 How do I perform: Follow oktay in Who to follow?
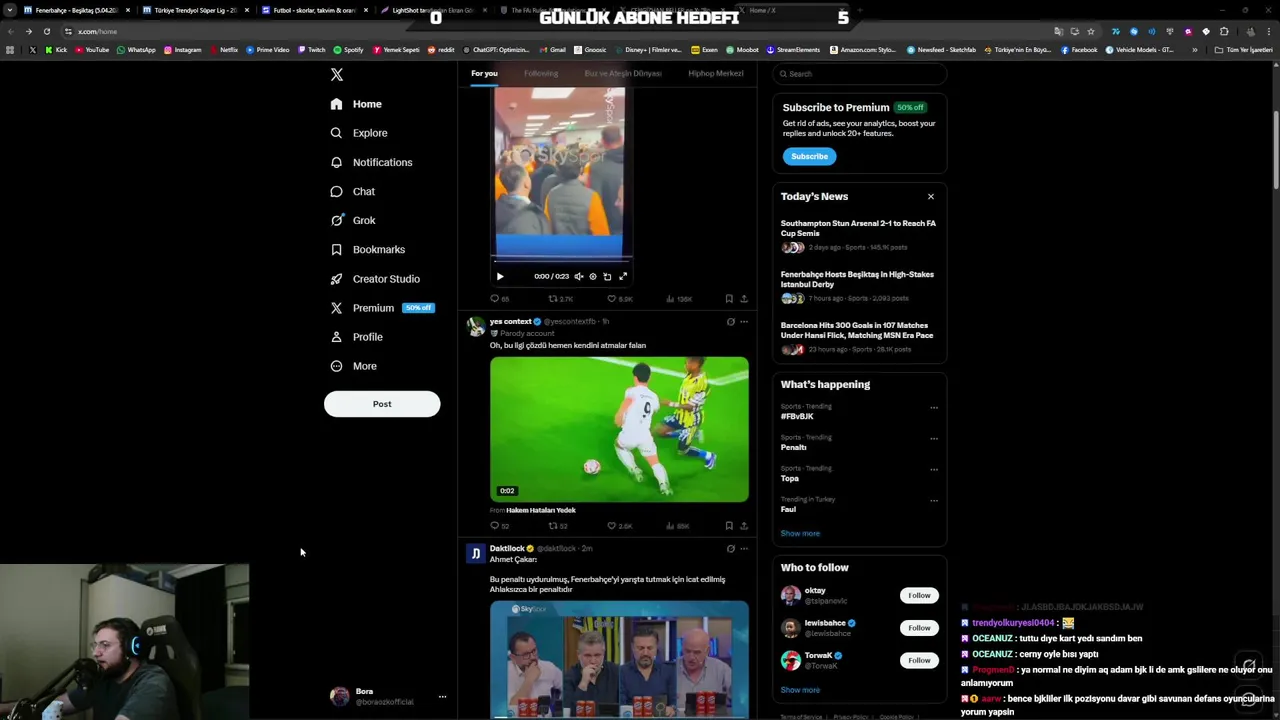(919, 596)
